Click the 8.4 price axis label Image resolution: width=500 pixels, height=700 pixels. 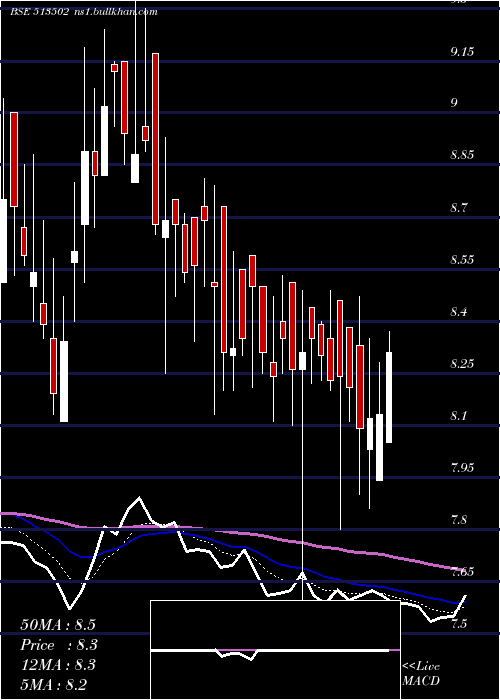tap(458, 312)
